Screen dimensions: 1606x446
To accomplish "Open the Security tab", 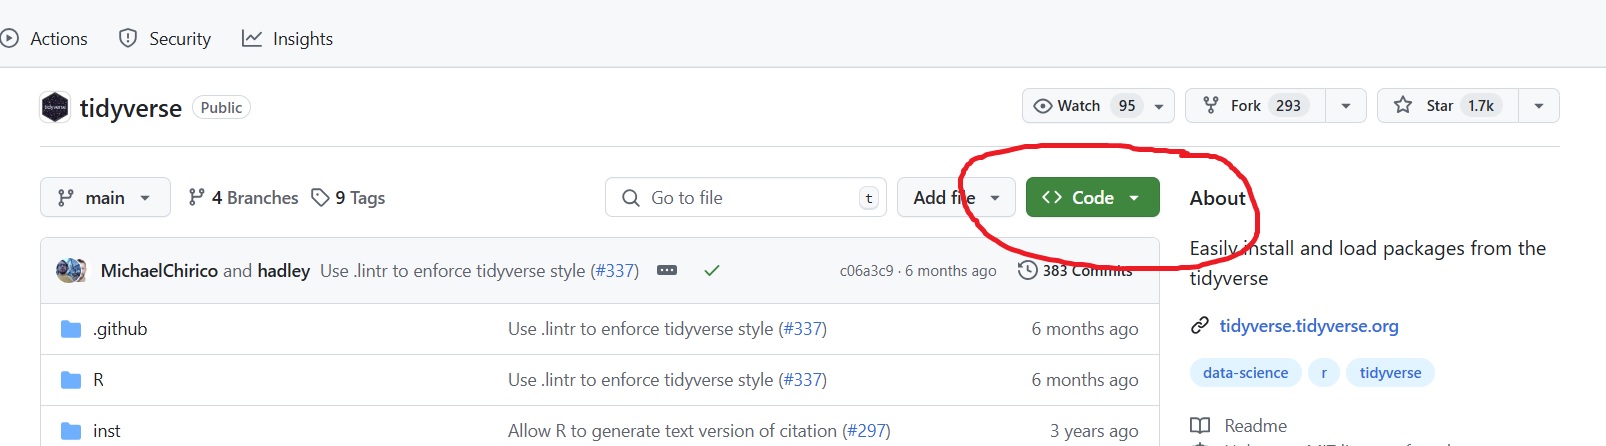I will (165, 39).
